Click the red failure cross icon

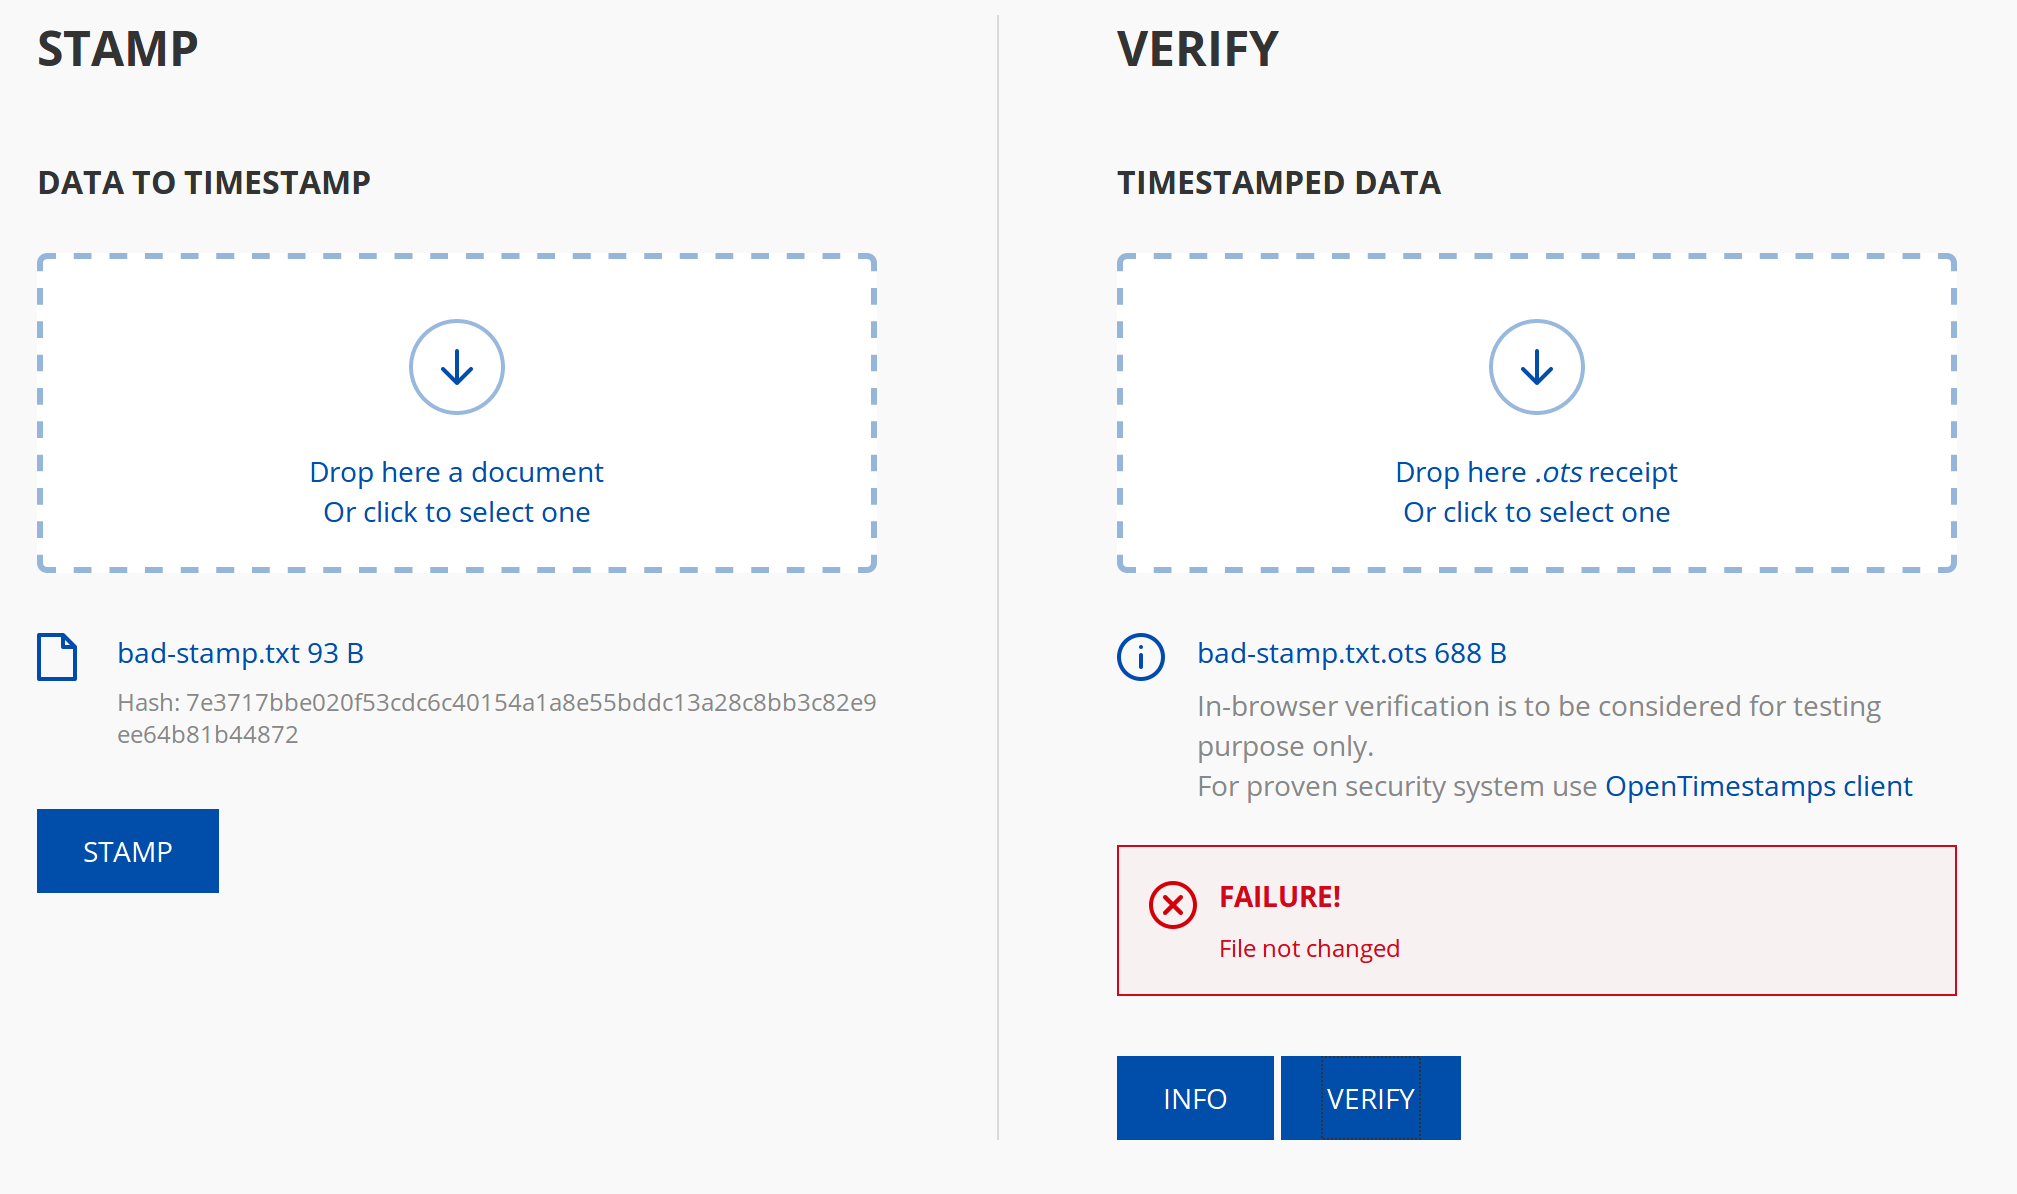click(1170, 905)
